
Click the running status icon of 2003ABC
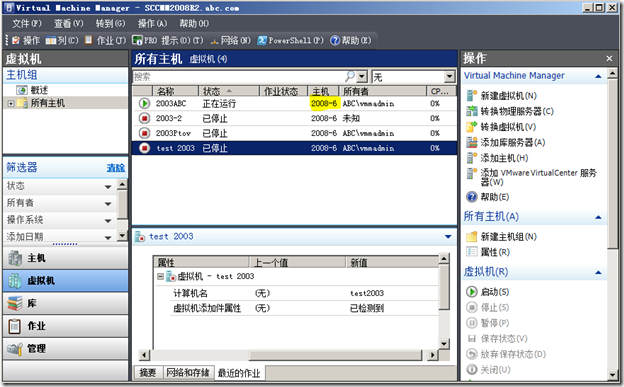(x=144, y=104)
